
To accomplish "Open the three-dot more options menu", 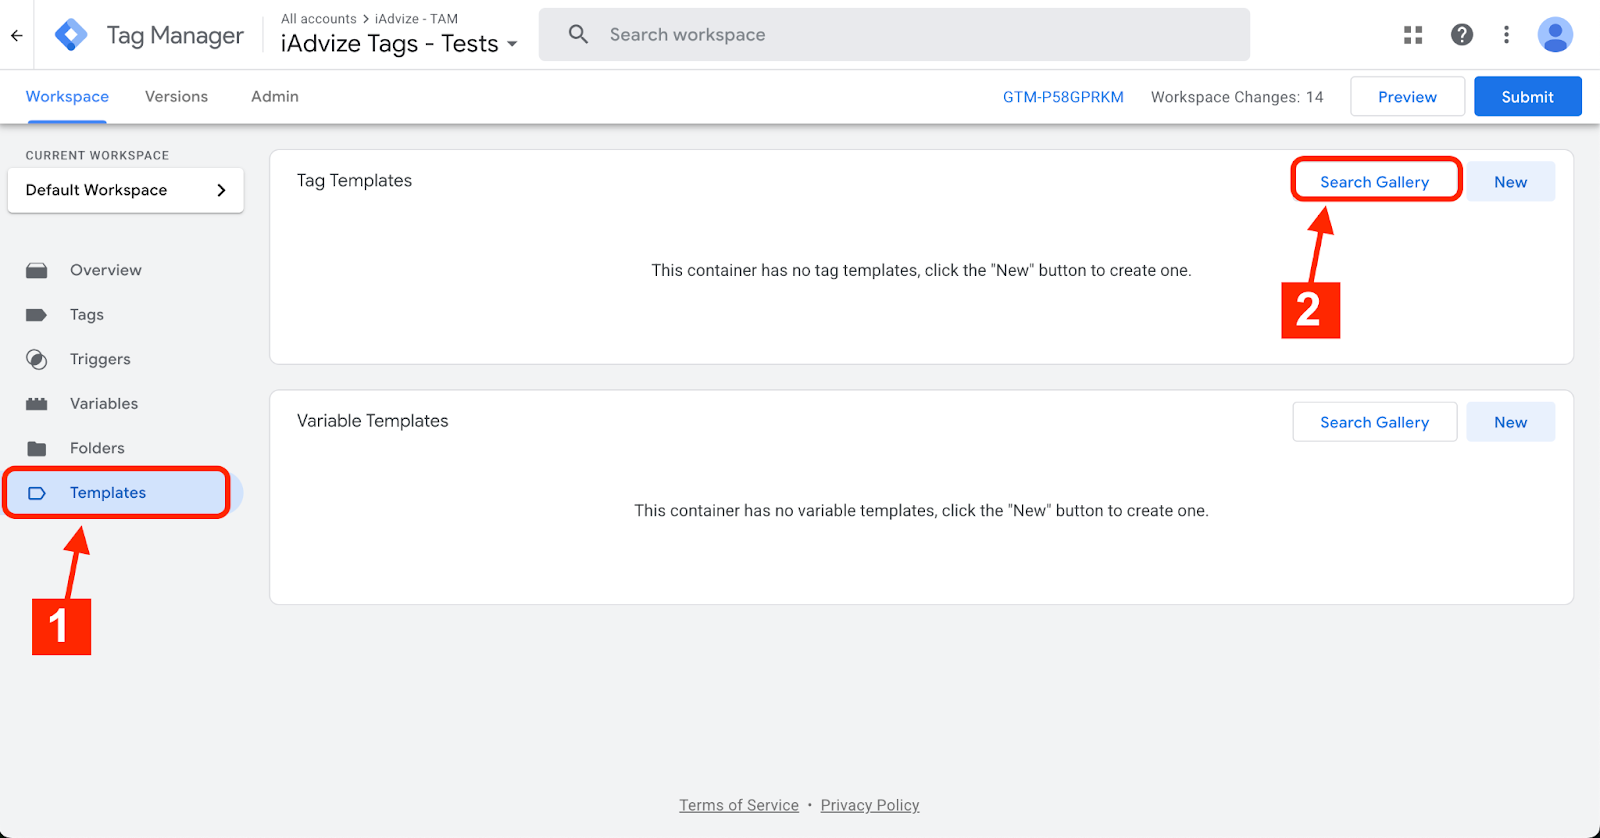I will click(1506, 35).
